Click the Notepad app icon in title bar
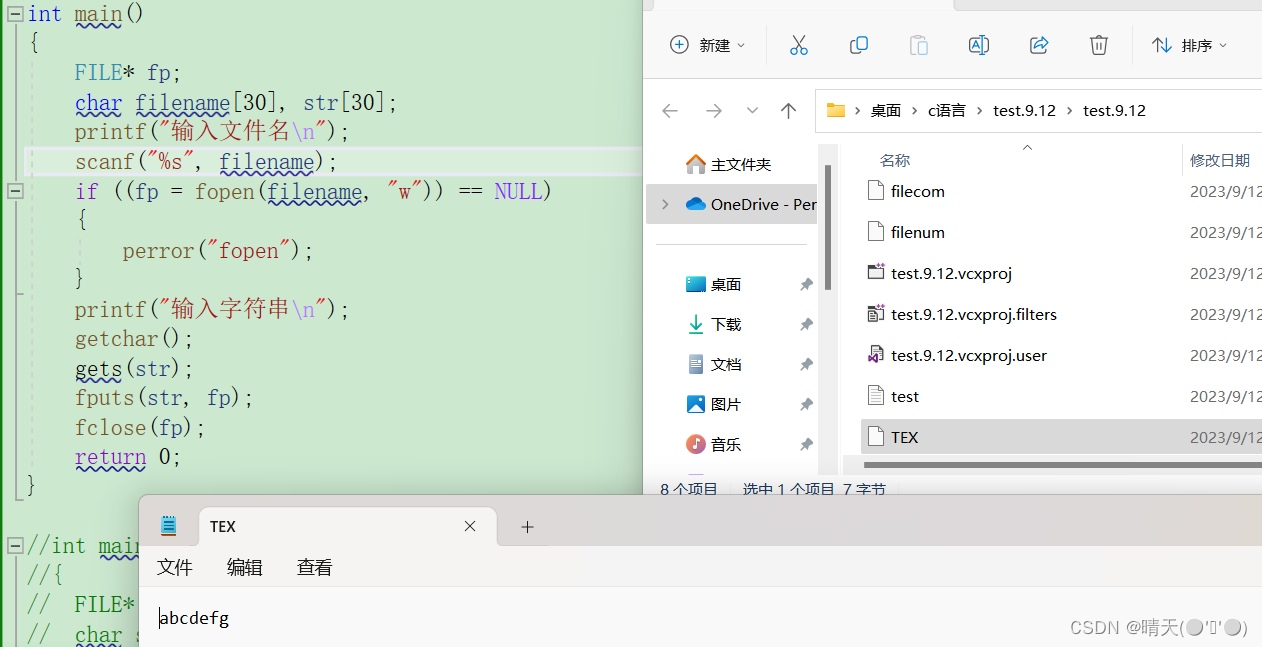This screenshot has height=647, width=1262. point(168,526)
